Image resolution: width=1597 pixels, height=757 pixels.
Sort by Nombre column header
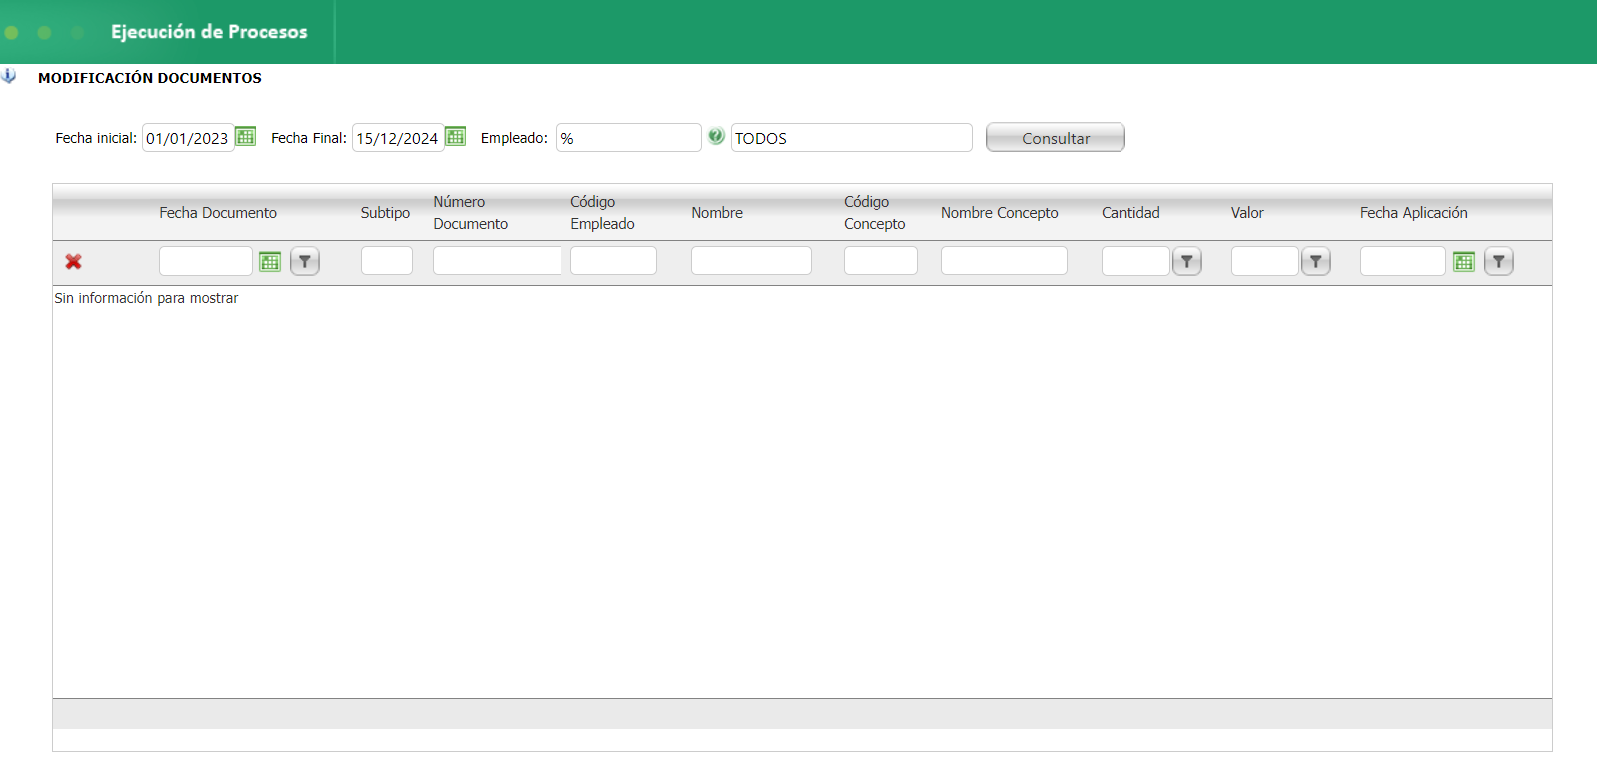(x=717, y=213)
